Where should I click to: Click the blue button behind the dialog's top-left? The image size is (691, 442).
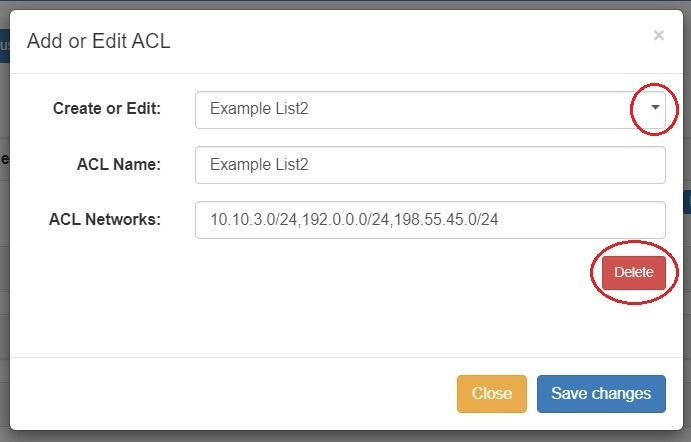pyautogui.click(x=4, y=45)
